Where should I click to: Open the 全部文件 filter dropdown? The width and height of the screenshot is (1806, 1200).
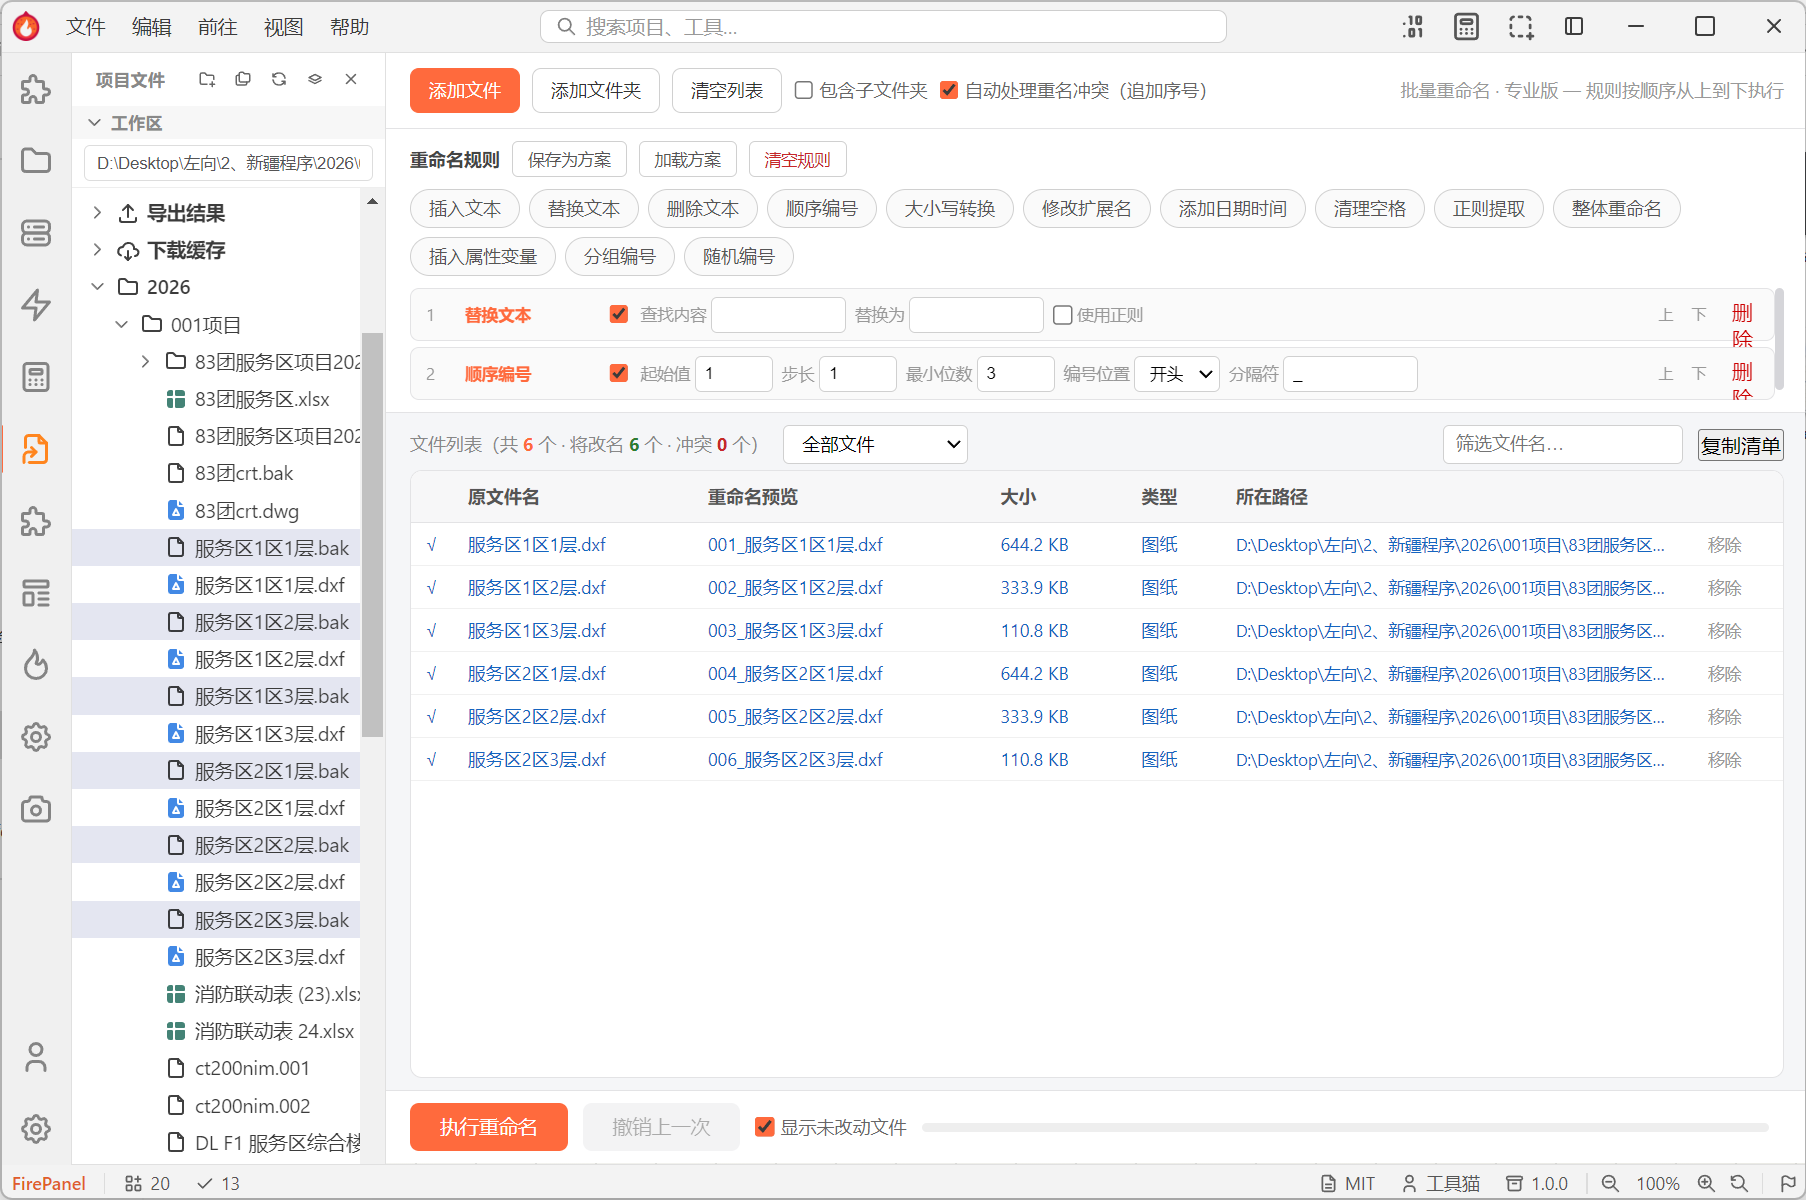pos(875,444)
